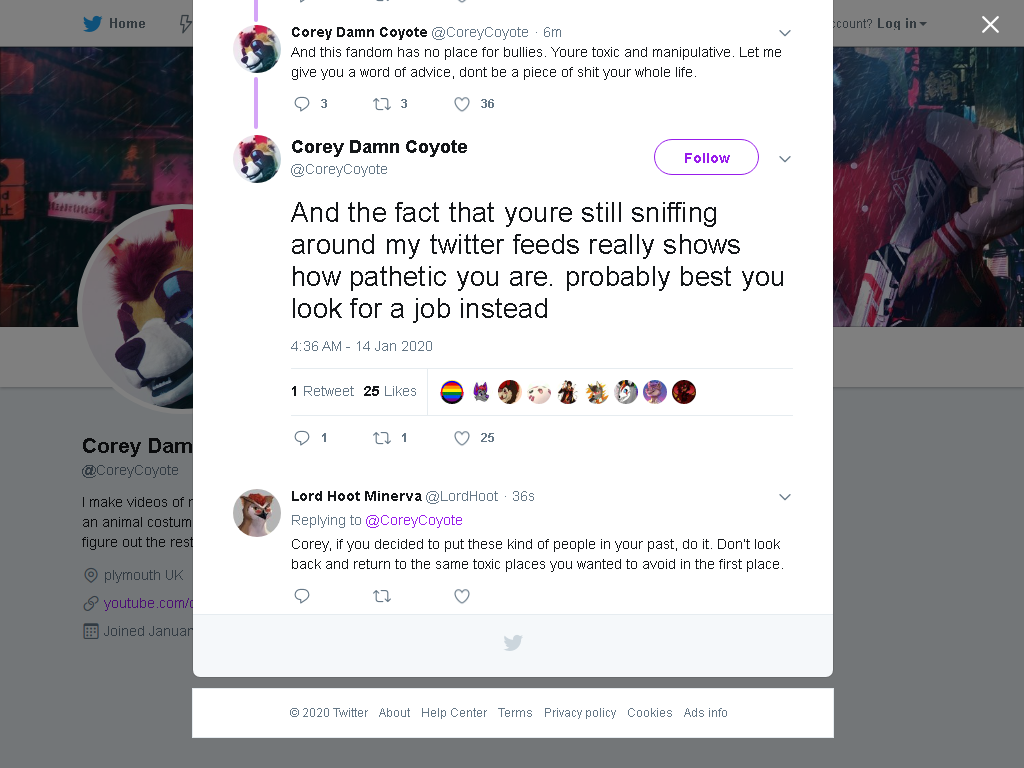This screenshot has width=1024, height=768.
Task: View the 25 Likes list
Action: click(390, 391)
